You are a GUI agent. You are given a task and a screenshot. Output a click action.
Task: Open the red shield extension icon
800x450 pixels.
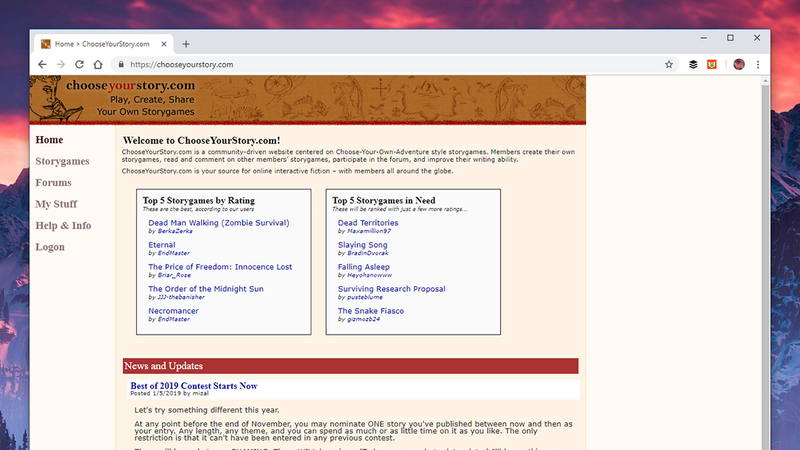click(712, 64)
